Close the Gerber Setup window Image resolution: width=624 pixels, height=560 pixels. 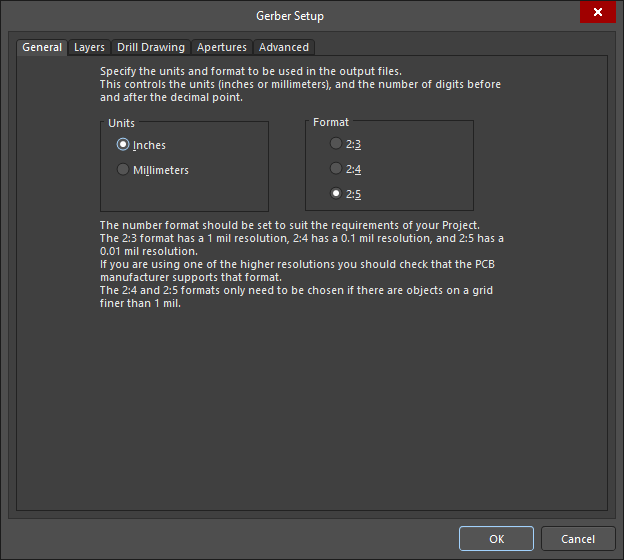click(x=598, y=12)
